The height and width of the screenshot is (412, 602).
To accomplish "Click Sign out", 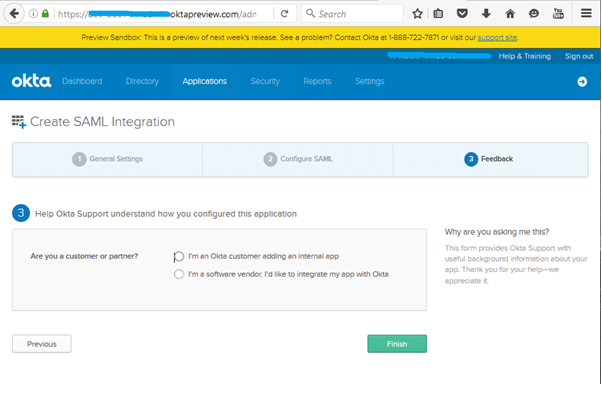I will (579, 56).
